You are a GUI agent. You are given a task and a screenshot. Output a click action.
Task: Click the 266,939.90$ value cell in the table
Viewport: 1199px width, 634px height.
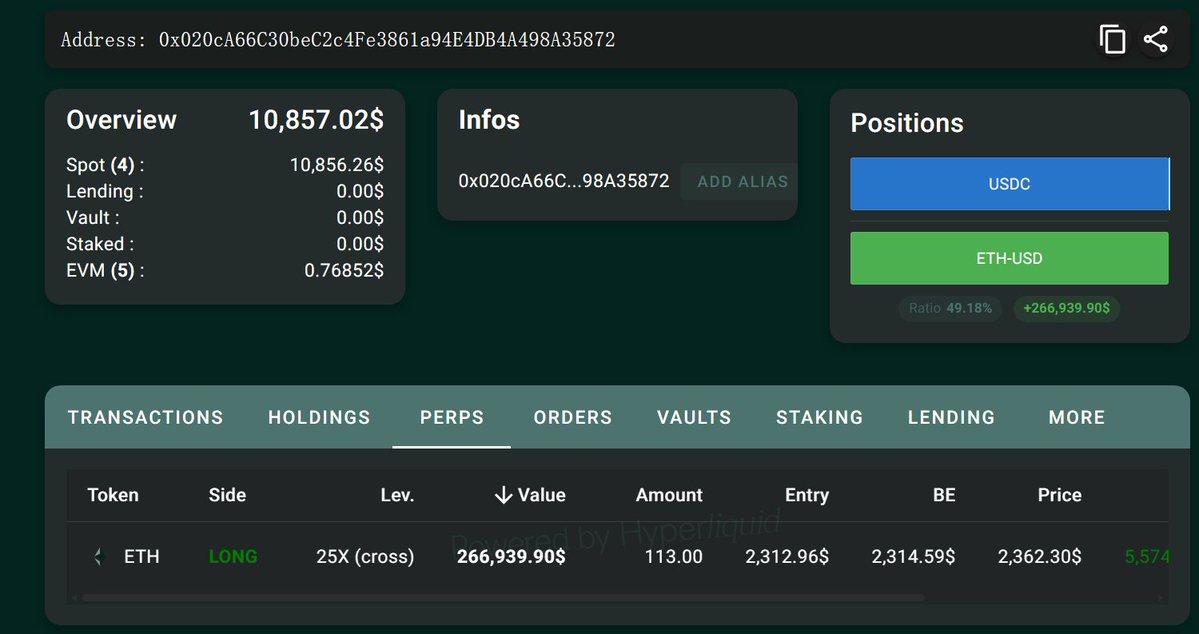point(512,557)
